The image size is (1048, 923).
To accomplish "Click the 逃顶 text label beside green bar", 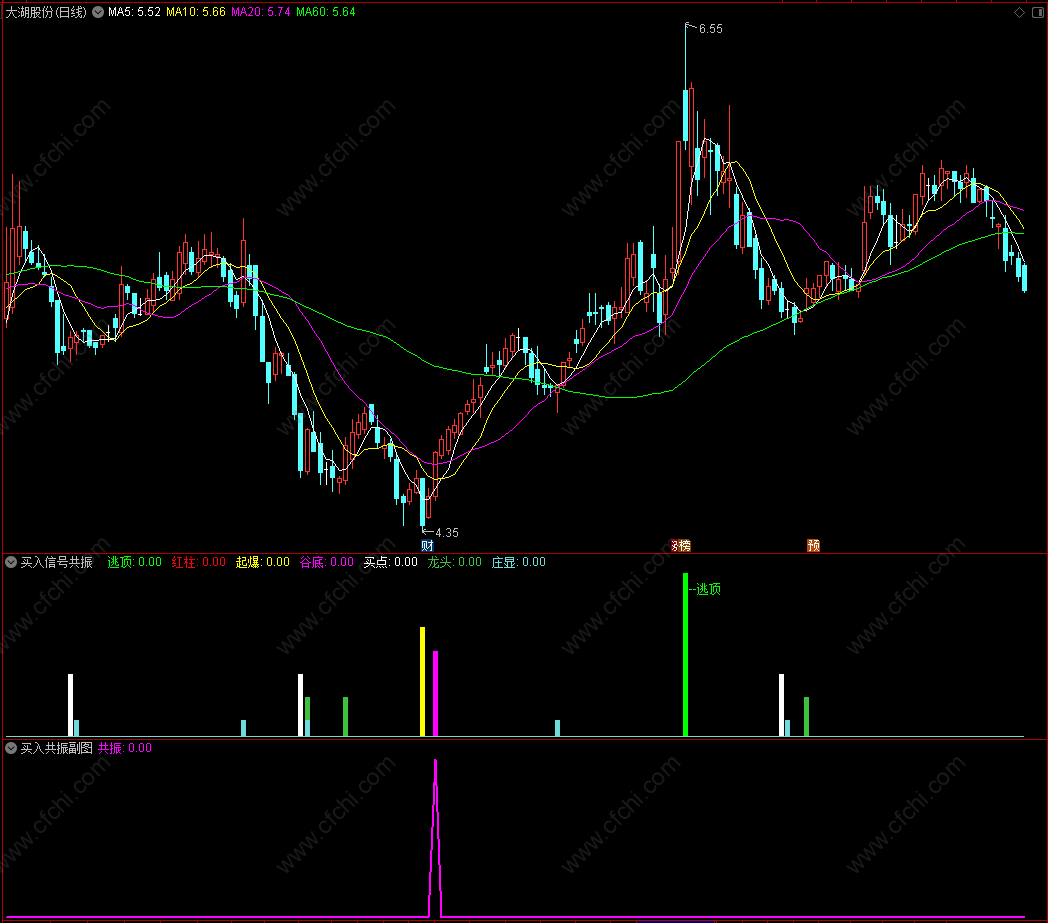I will pos(708,589).
